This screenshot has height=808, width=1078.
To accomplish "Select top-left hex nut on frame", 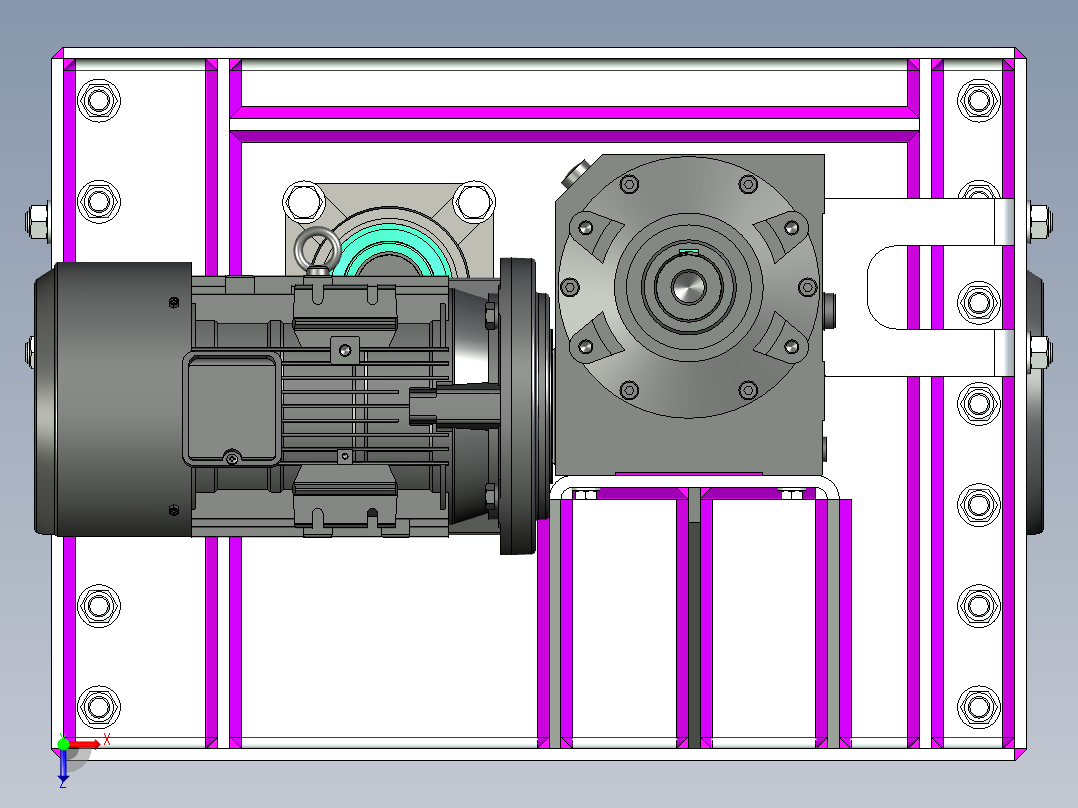I will pyautogui.click(x=98, y=100).
